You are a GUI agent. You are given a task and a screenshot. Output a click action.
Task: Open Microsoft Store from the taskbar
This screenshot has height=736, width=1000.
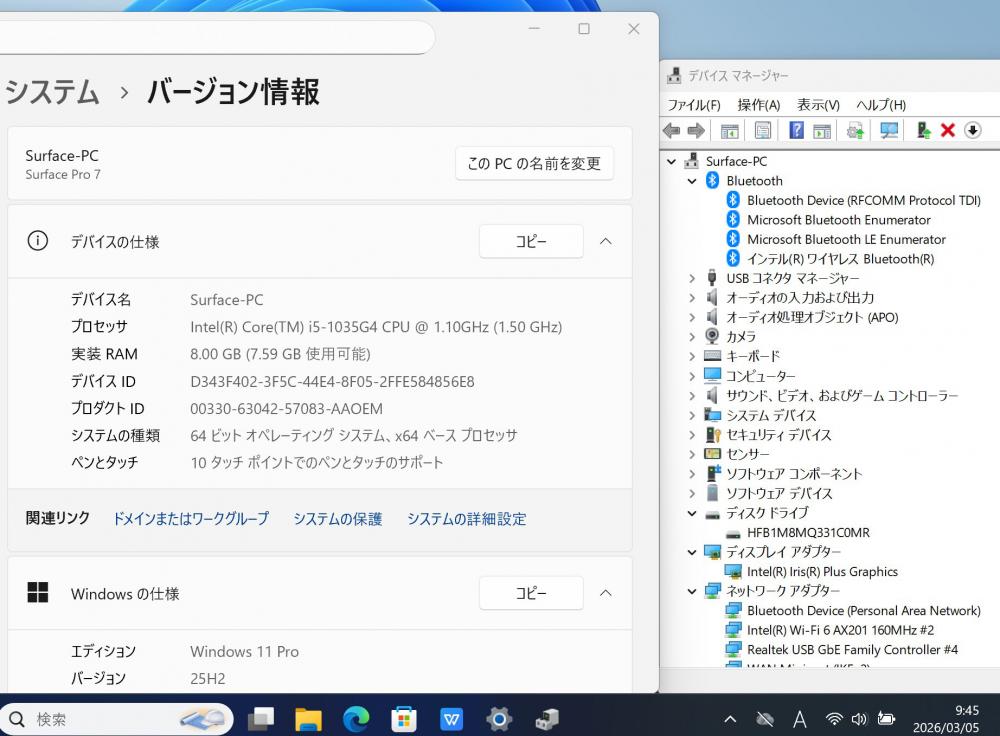point(403,718)
